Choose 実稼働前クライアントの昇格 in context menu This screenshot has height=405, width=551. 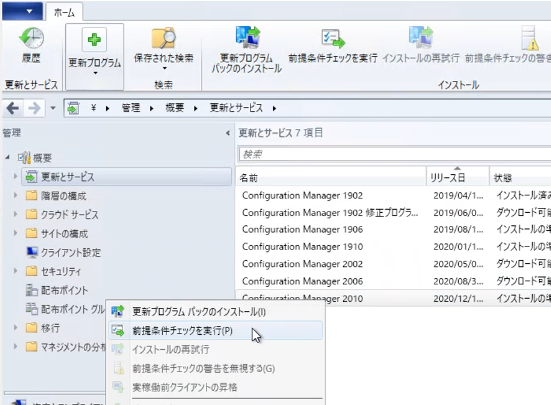click(215, 387)
